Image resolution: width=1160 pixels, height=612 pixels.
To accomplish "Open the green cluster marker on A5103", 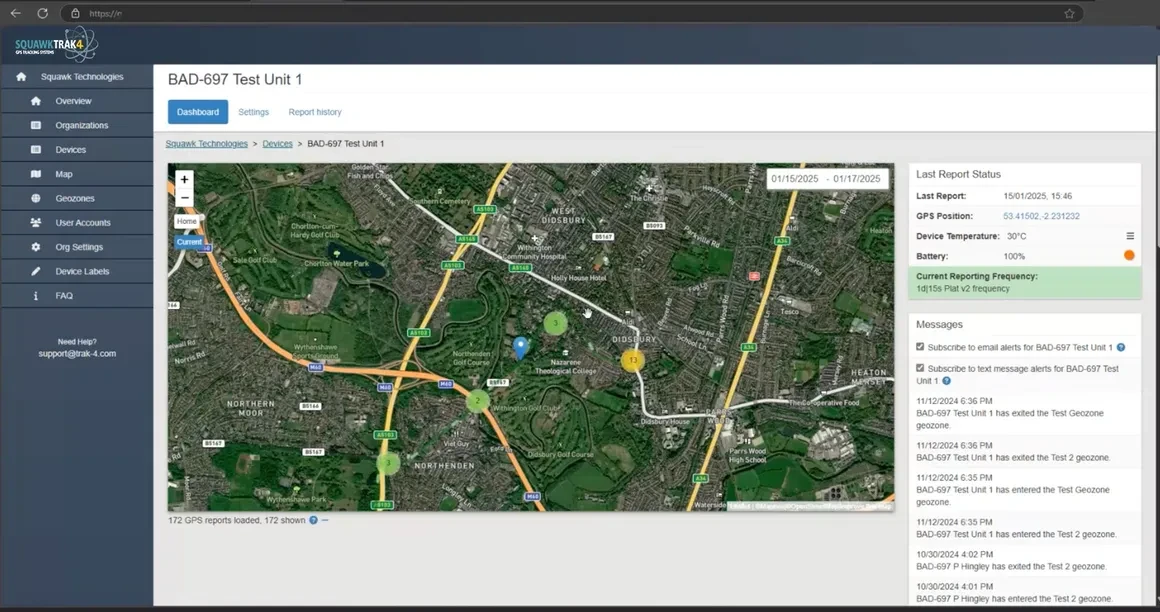I will (388, 463).
